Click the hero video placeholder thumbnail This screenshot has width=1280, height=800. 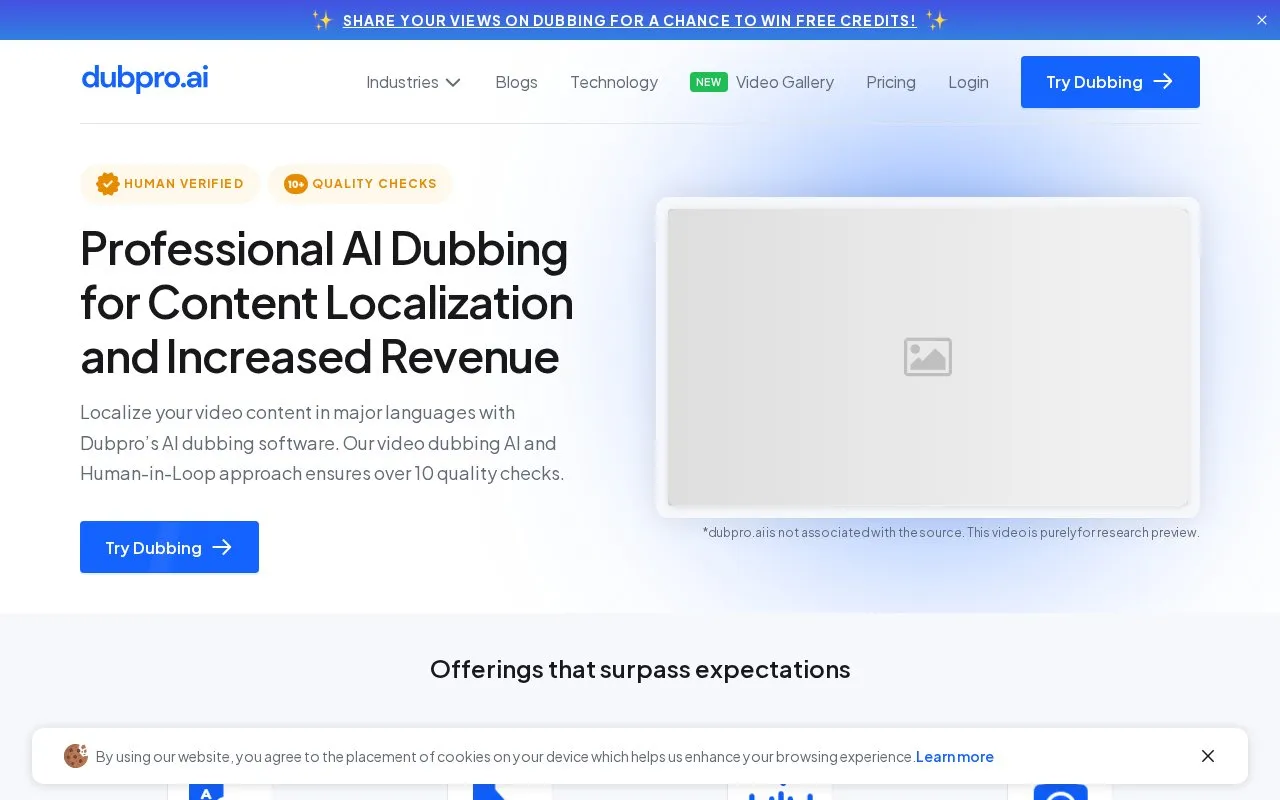(928, 357)
